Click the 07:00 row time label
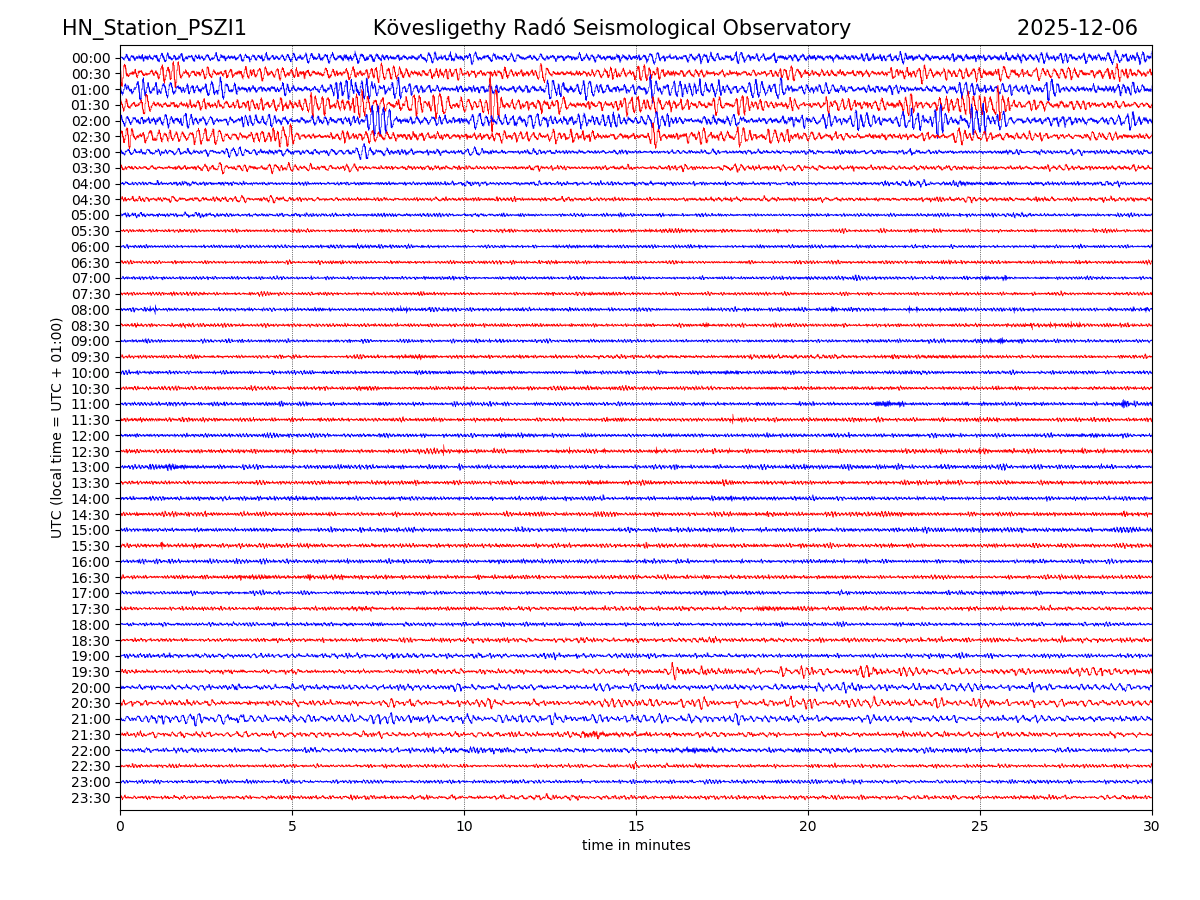Viewport: 1200px width, 900px height. (x=91, y=279)
